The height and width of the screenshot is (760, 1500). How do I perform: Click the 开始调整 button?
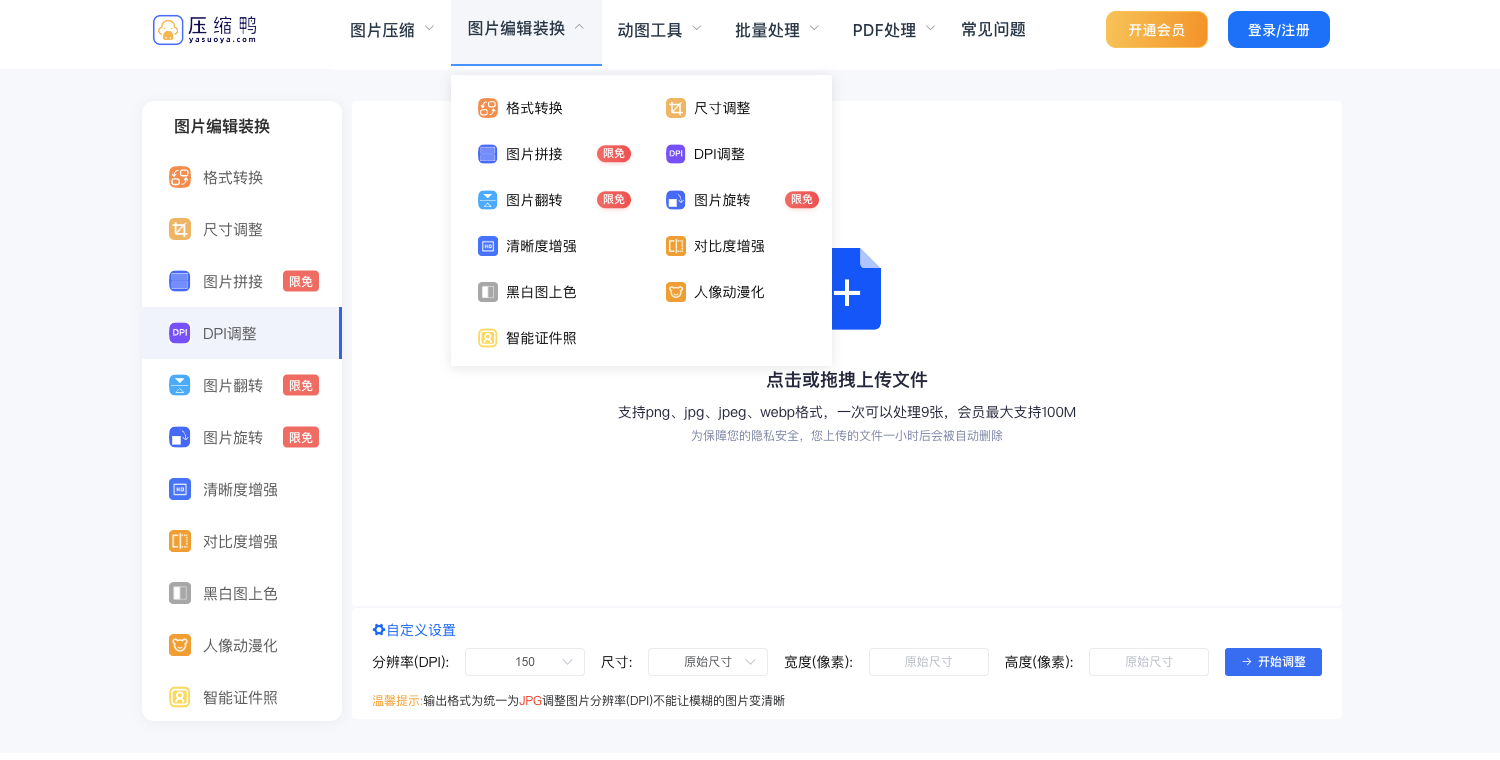point(1273,662)
